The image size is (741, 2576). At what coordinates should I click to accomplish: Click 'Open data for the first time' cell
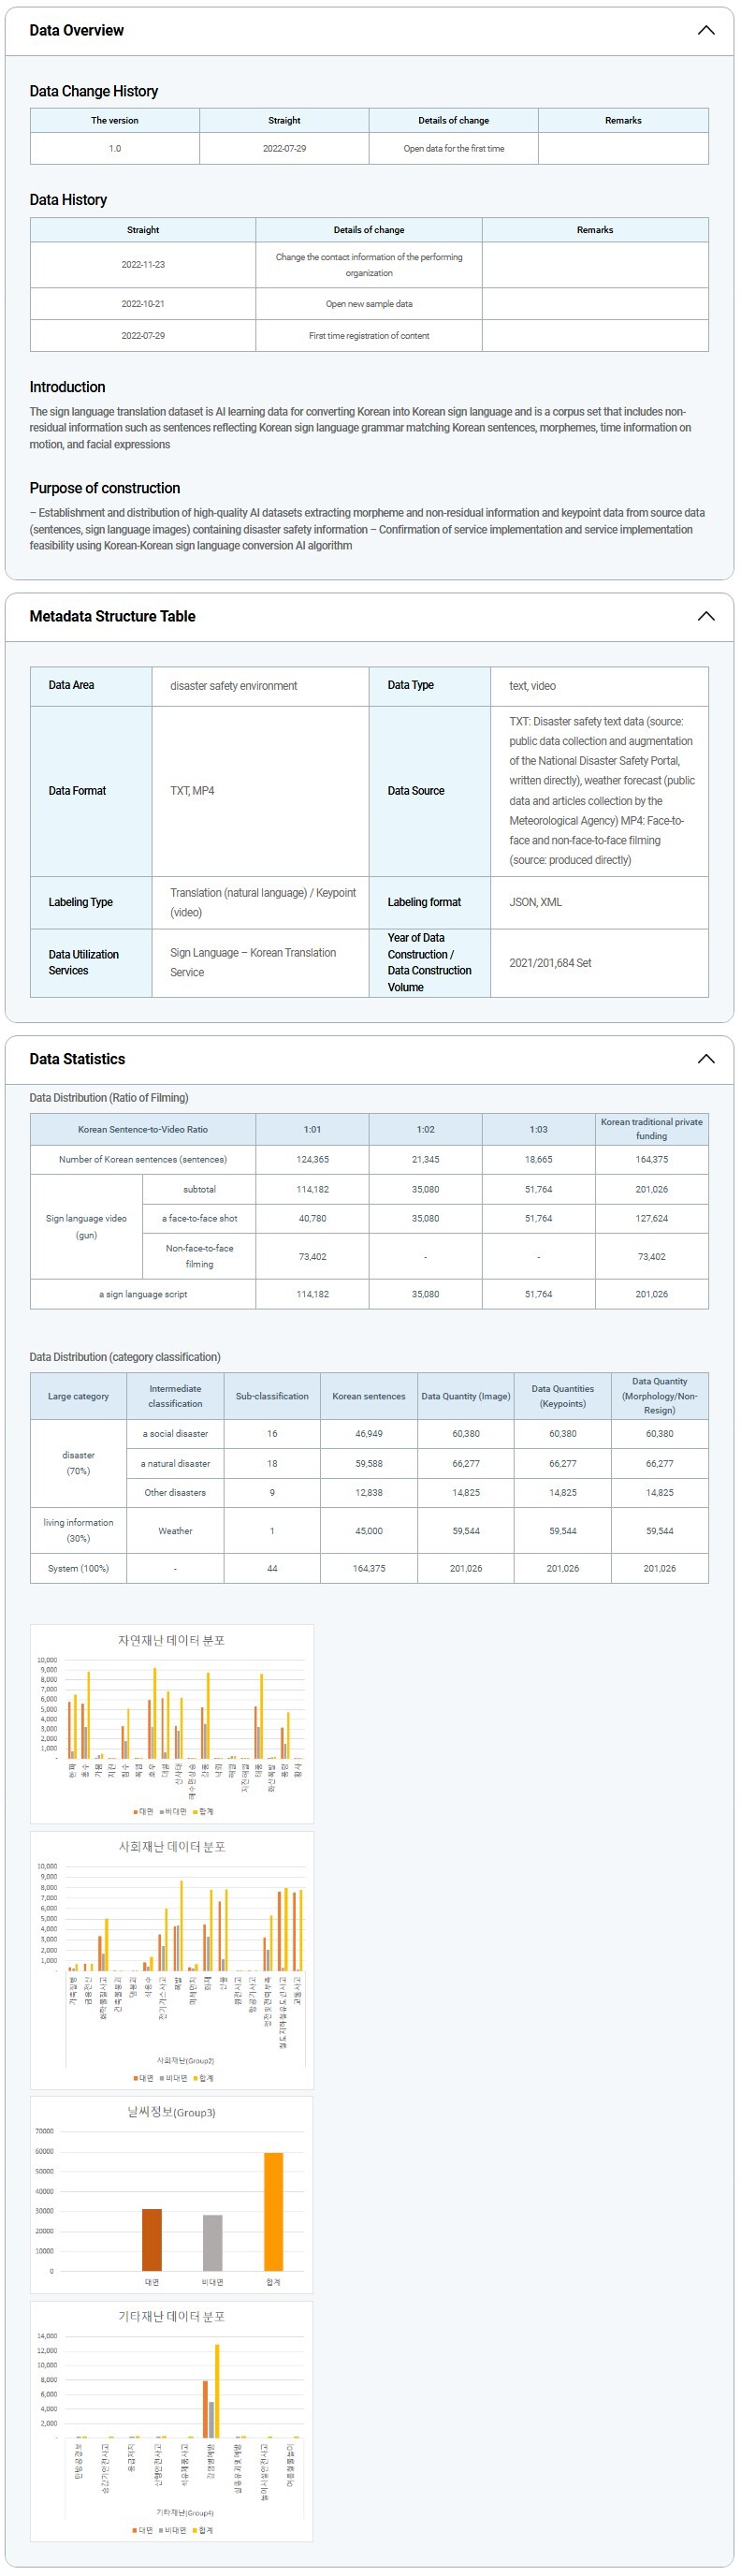pyautogui.click(x=453, y=148)
